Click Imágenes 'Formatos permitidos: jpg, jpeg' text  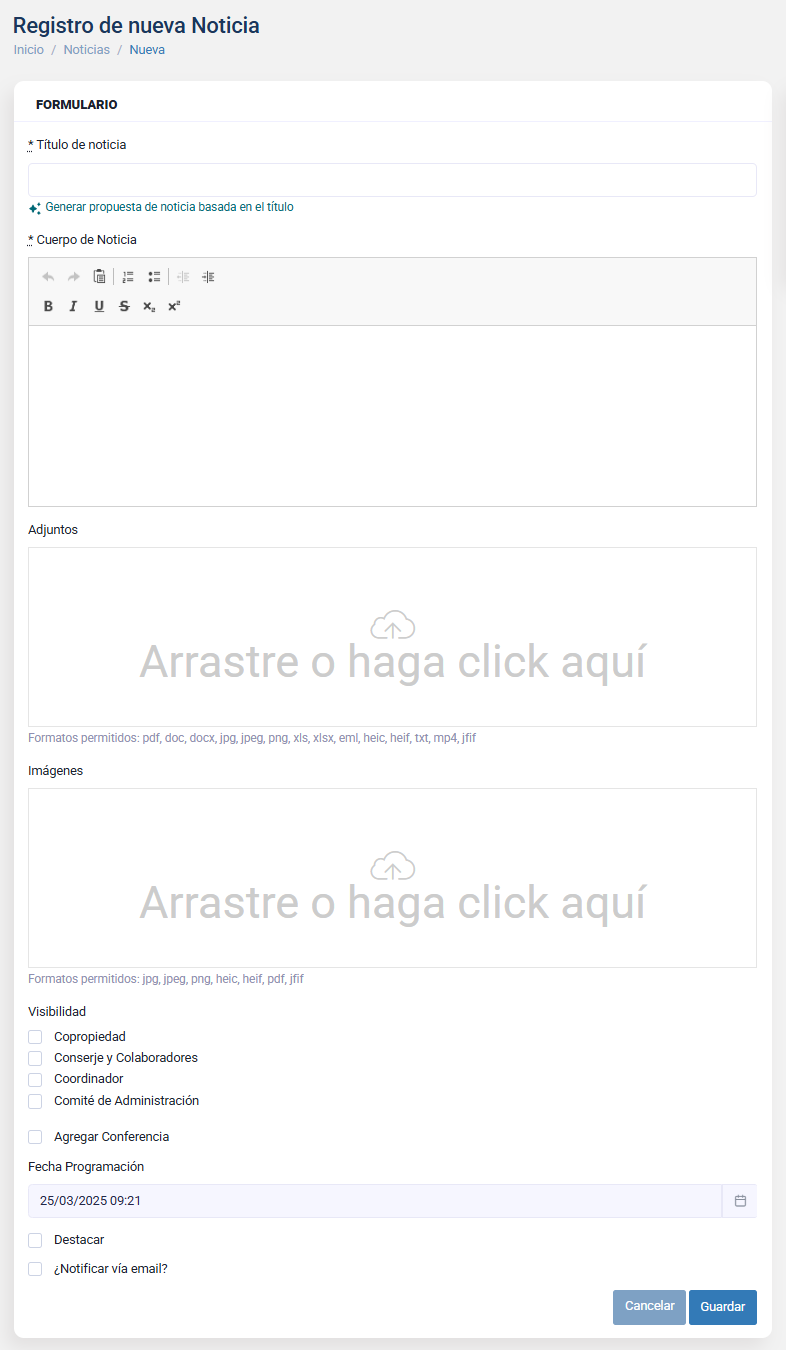[166, 979]
